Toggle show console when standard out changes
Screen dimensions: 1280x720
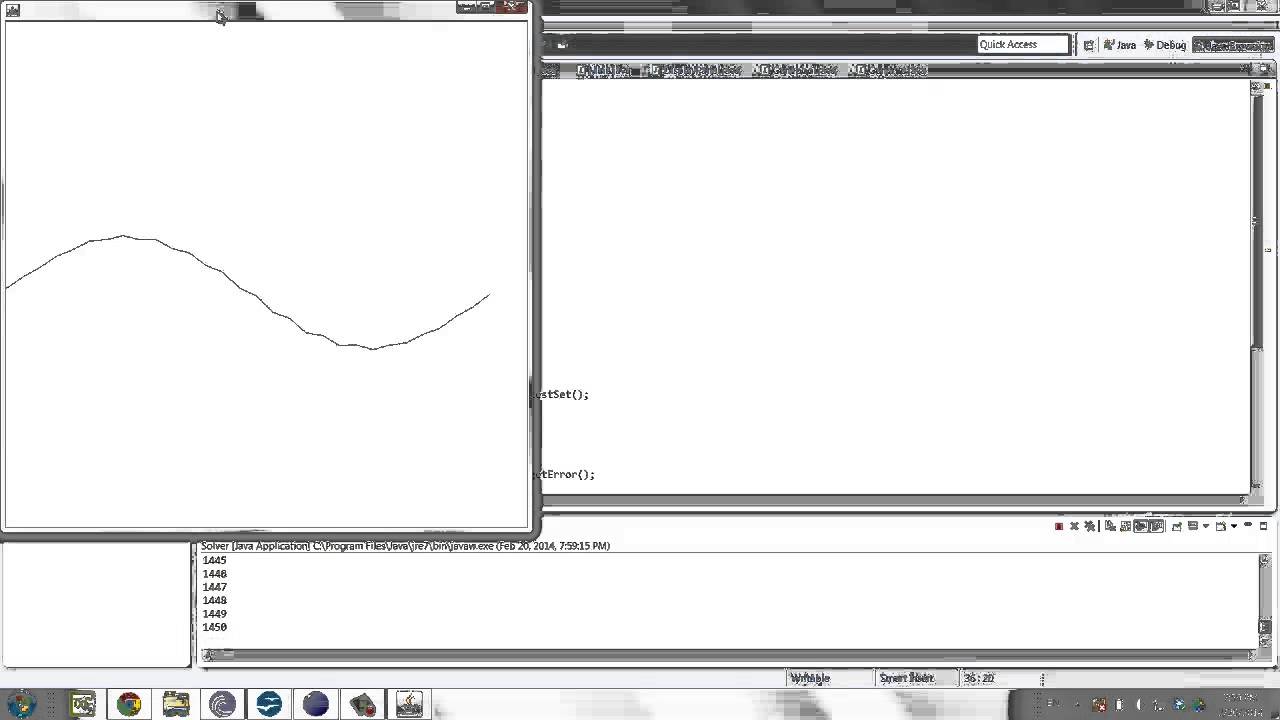(1141, 526)
